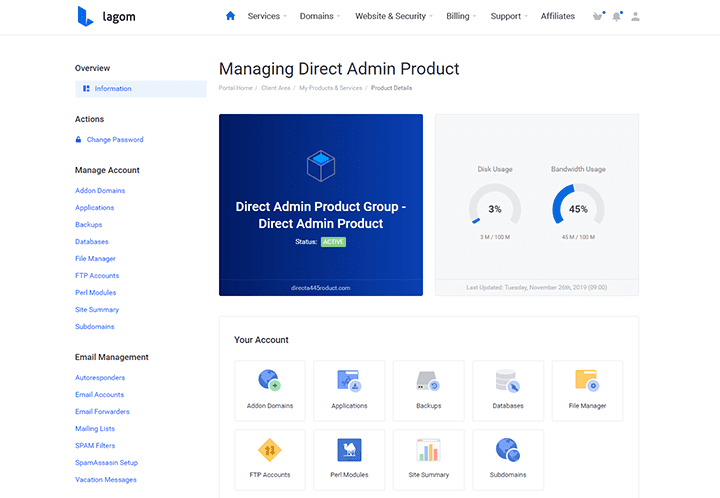Viewport: 720px width, 498px height.
Task: Open Databases in the sidebar
Action: click(92, 241)
